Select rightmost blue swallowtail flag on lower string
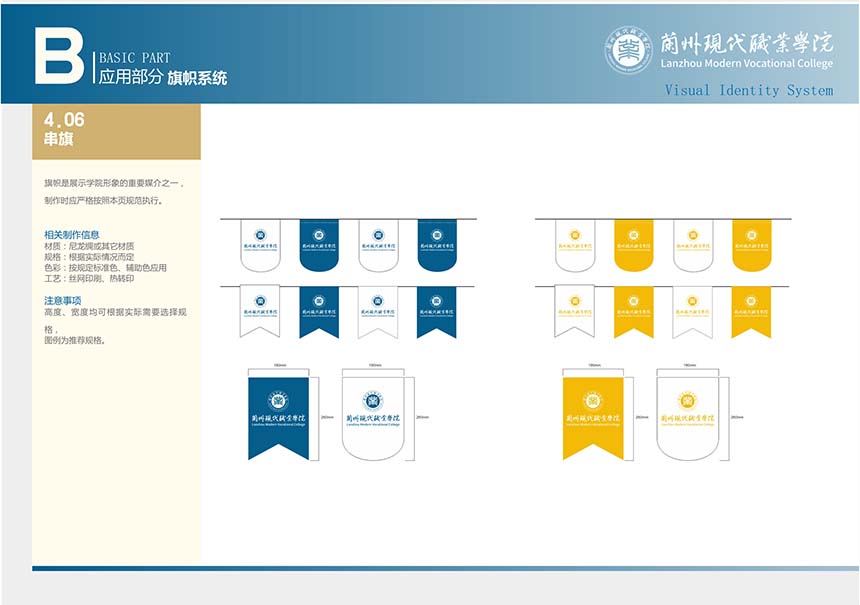Image resolution: width=860 pixels, height=605 pixels. [x=436, y=309]
